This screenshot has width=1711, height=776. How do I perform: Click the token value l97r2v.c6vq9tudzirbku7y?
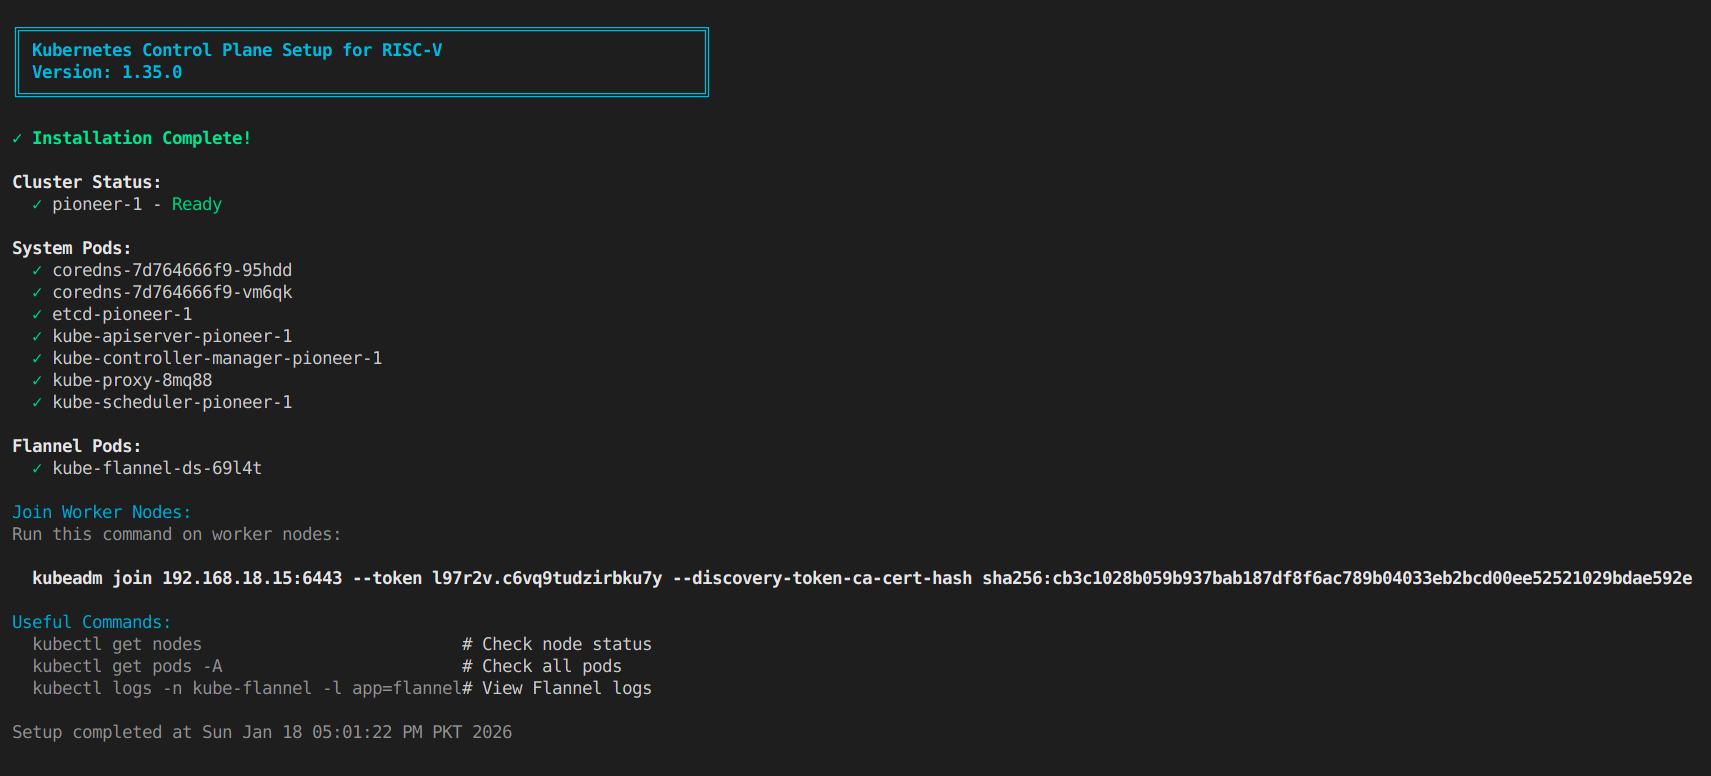tap(546, 578)
